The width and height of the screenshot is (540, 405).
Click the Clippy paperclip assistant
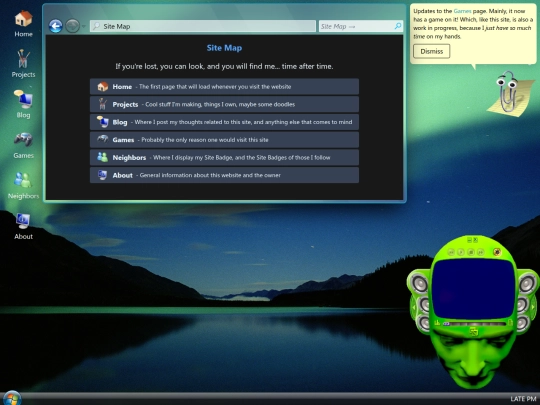tap(510, 93)
